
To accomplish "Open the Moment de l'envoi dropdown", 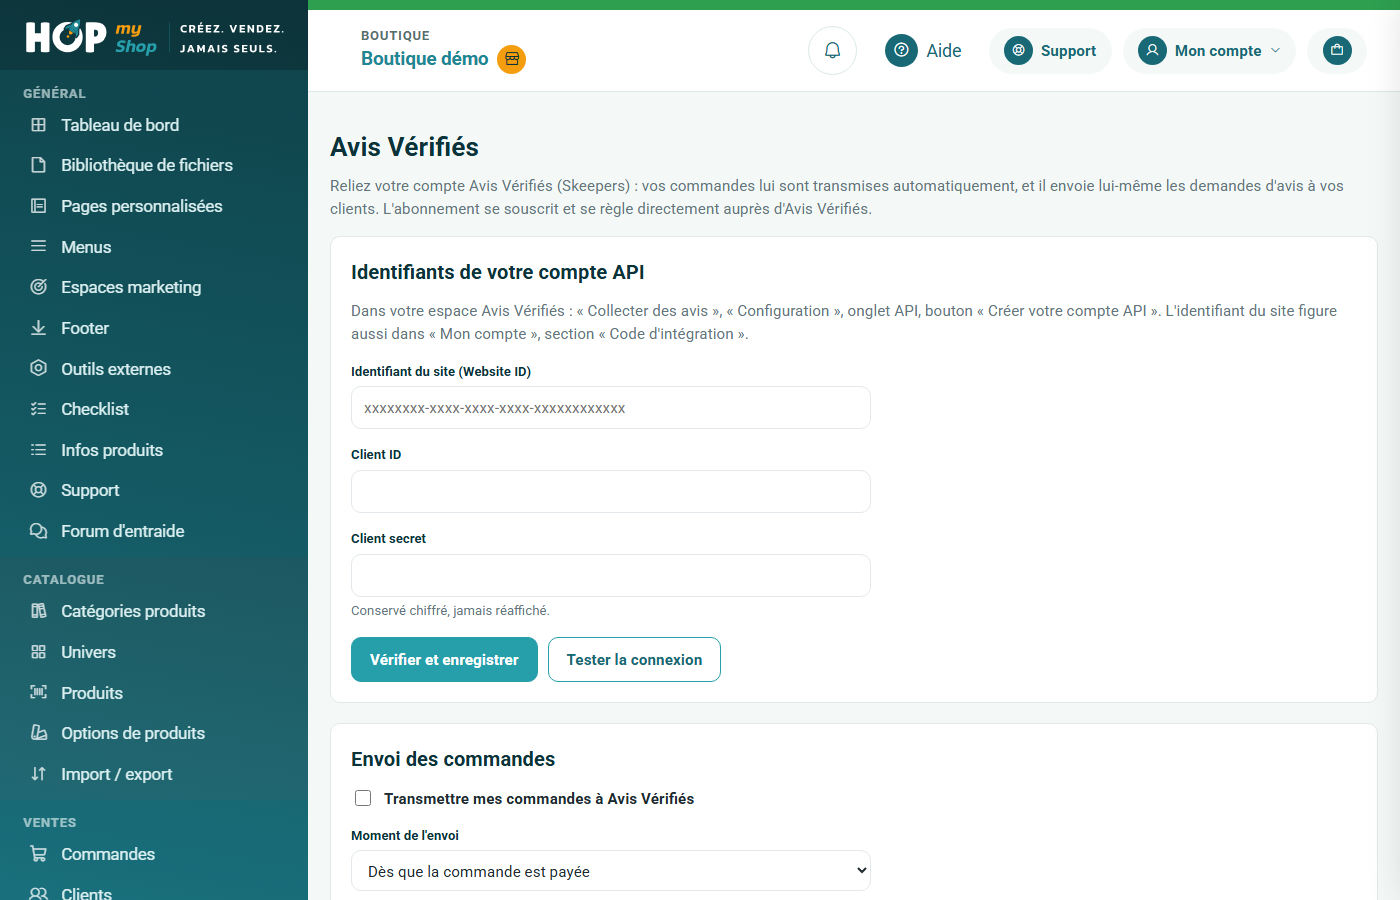I will click(x=611, y=871).
